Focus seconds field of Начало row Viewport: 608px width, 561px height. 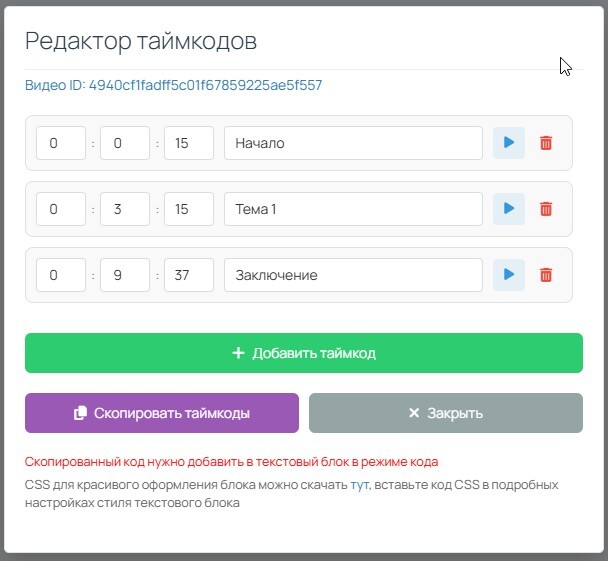point(189,143)
